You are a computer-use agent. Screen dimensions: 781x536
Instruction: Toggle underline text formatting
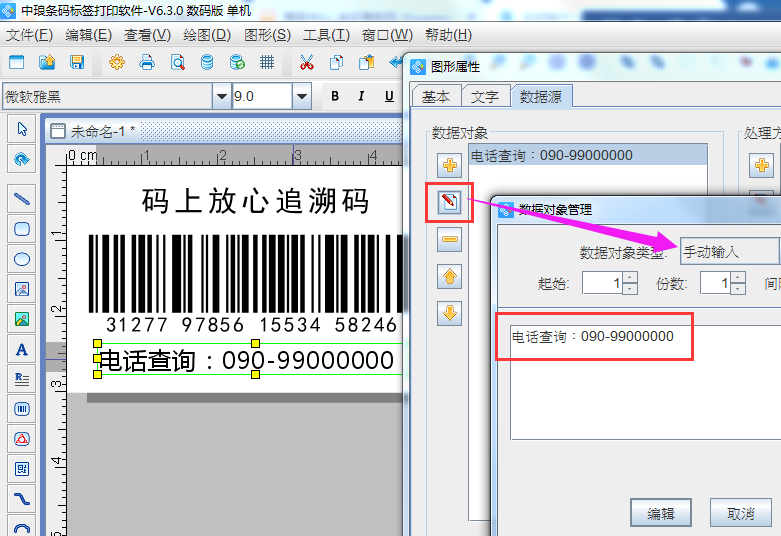[389, 97]
